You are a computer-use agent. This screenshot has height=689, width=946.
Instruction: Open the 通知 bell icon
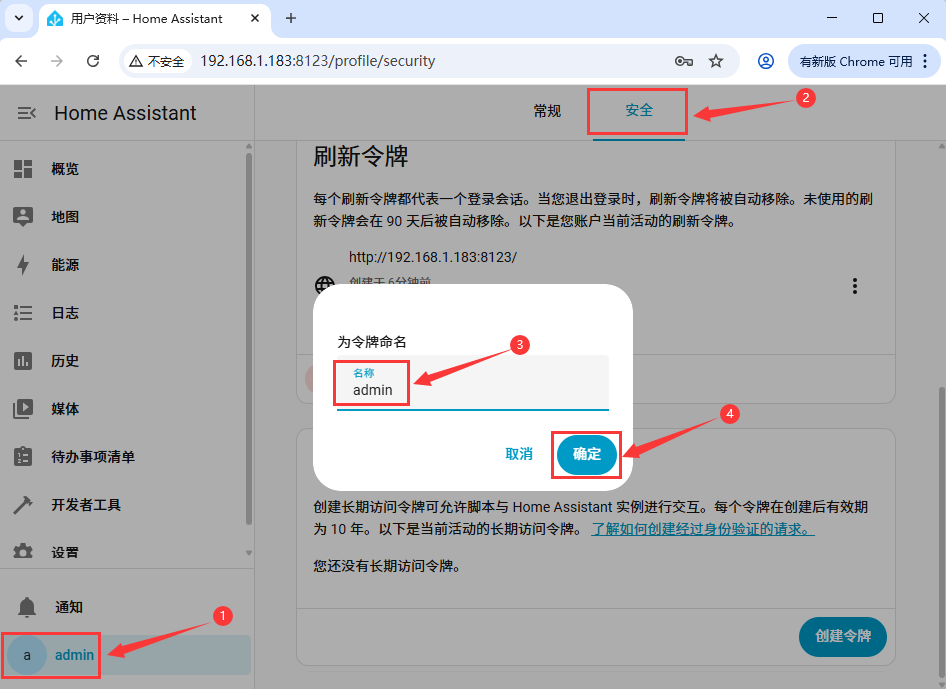click(27, 607)
